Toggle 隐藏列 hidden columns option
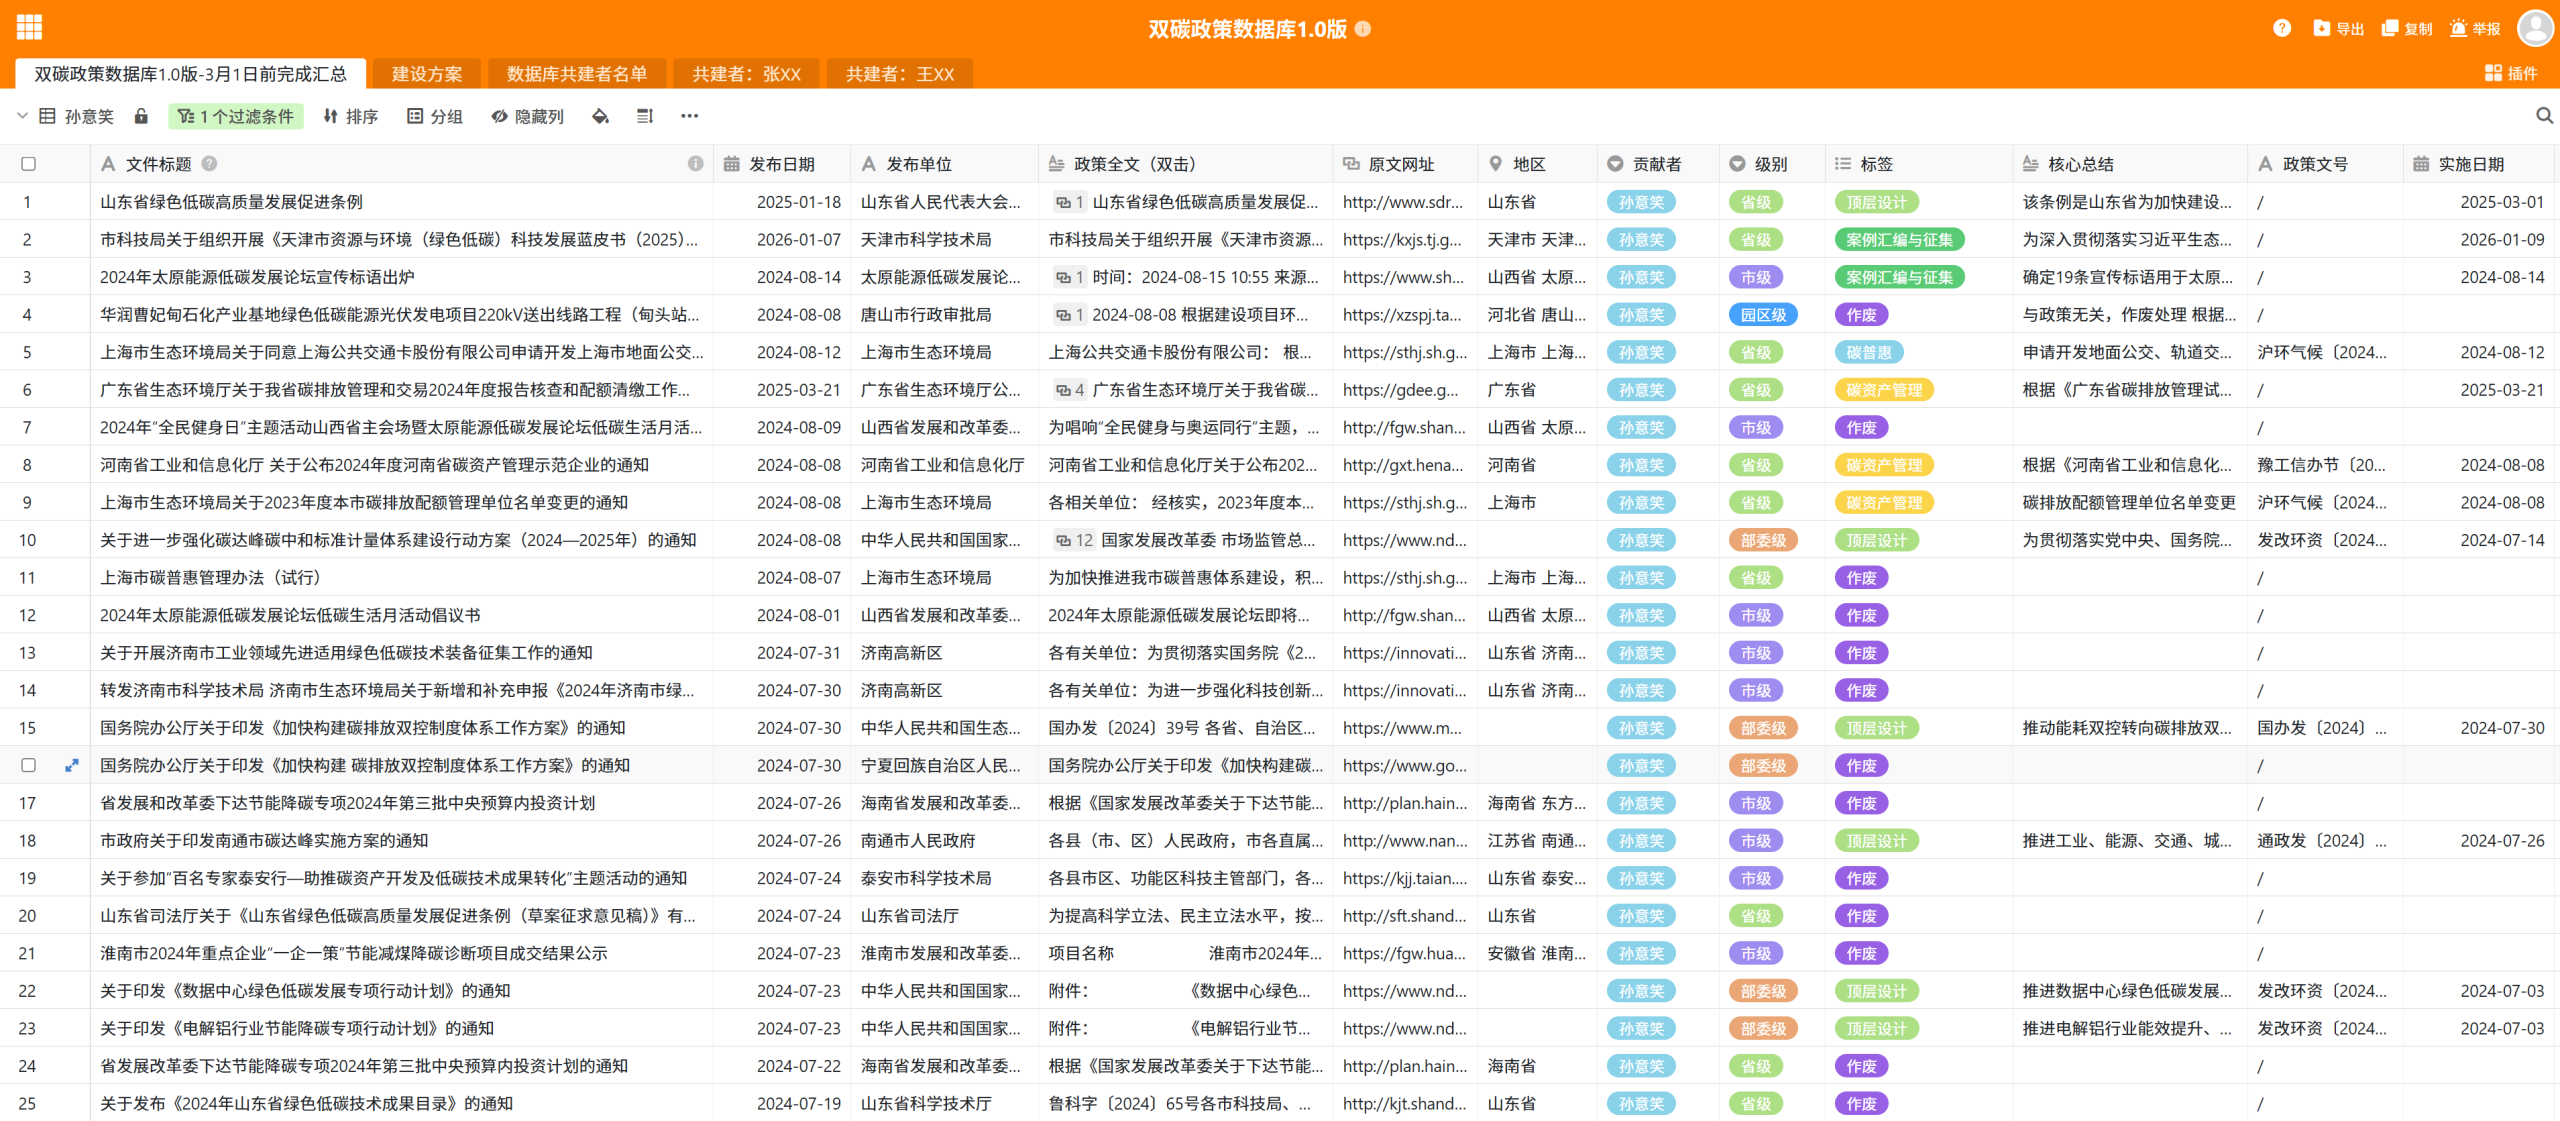 click(x=527, y=117)
